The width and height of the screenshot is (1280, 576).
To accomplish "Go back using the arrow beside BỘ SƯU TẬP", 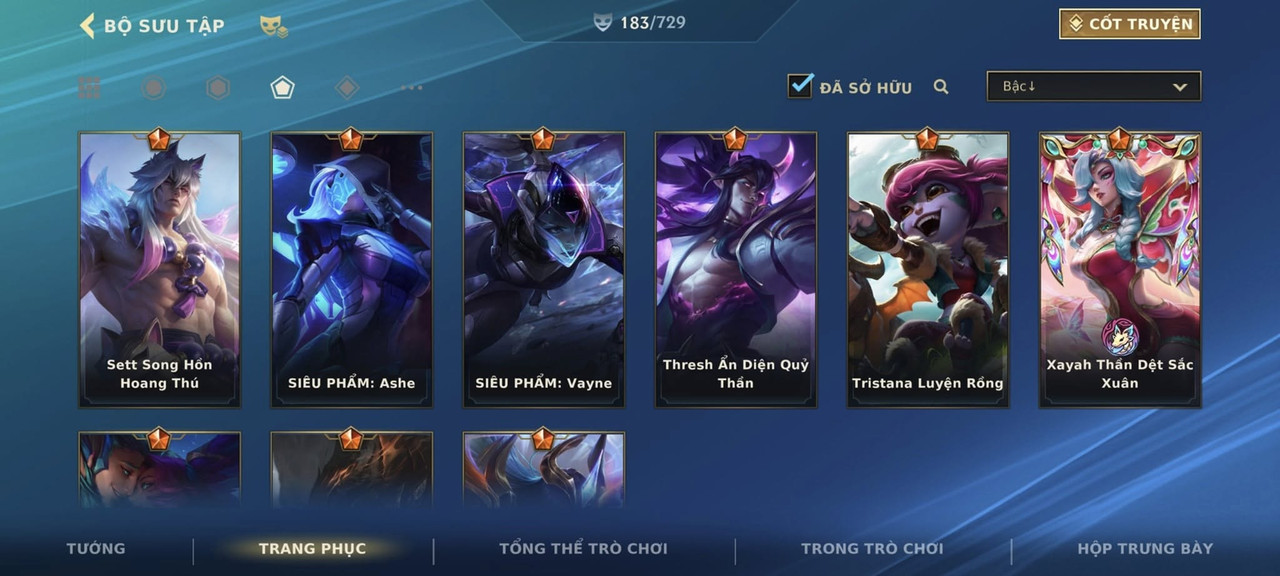I will (x=87, y=26).
